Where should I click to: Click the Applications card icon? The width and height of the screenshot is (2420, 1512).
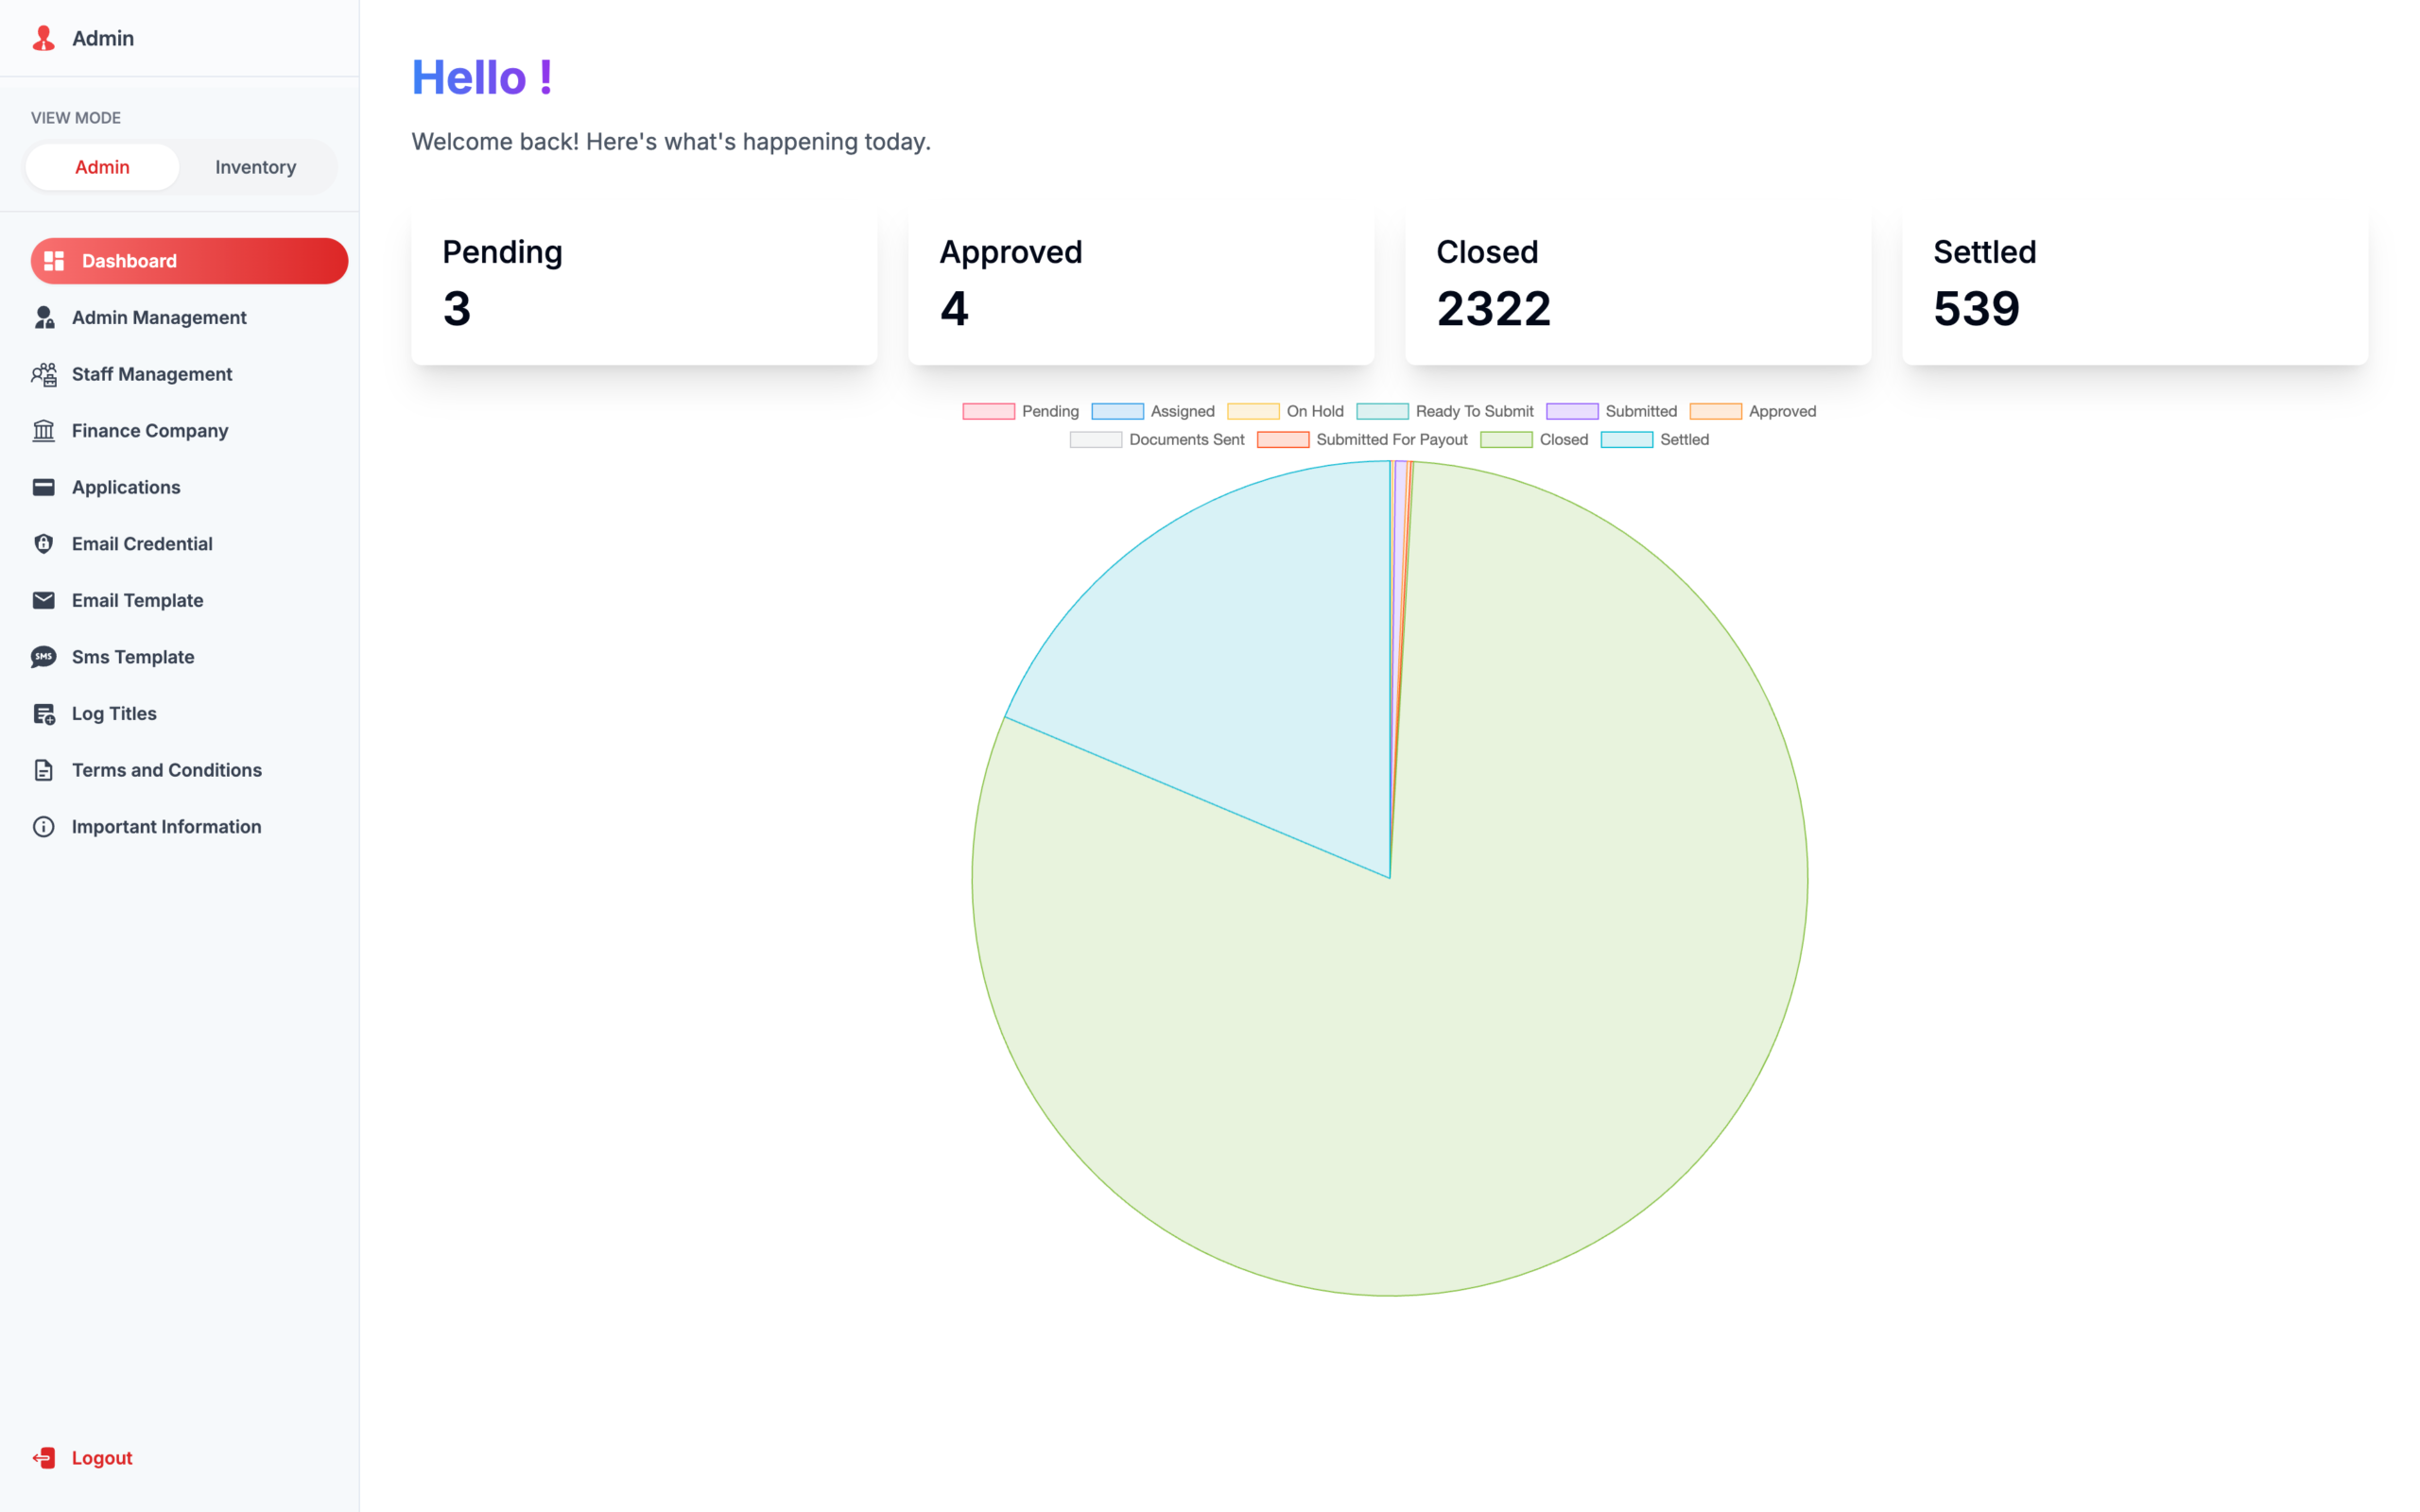coord(44,487)
